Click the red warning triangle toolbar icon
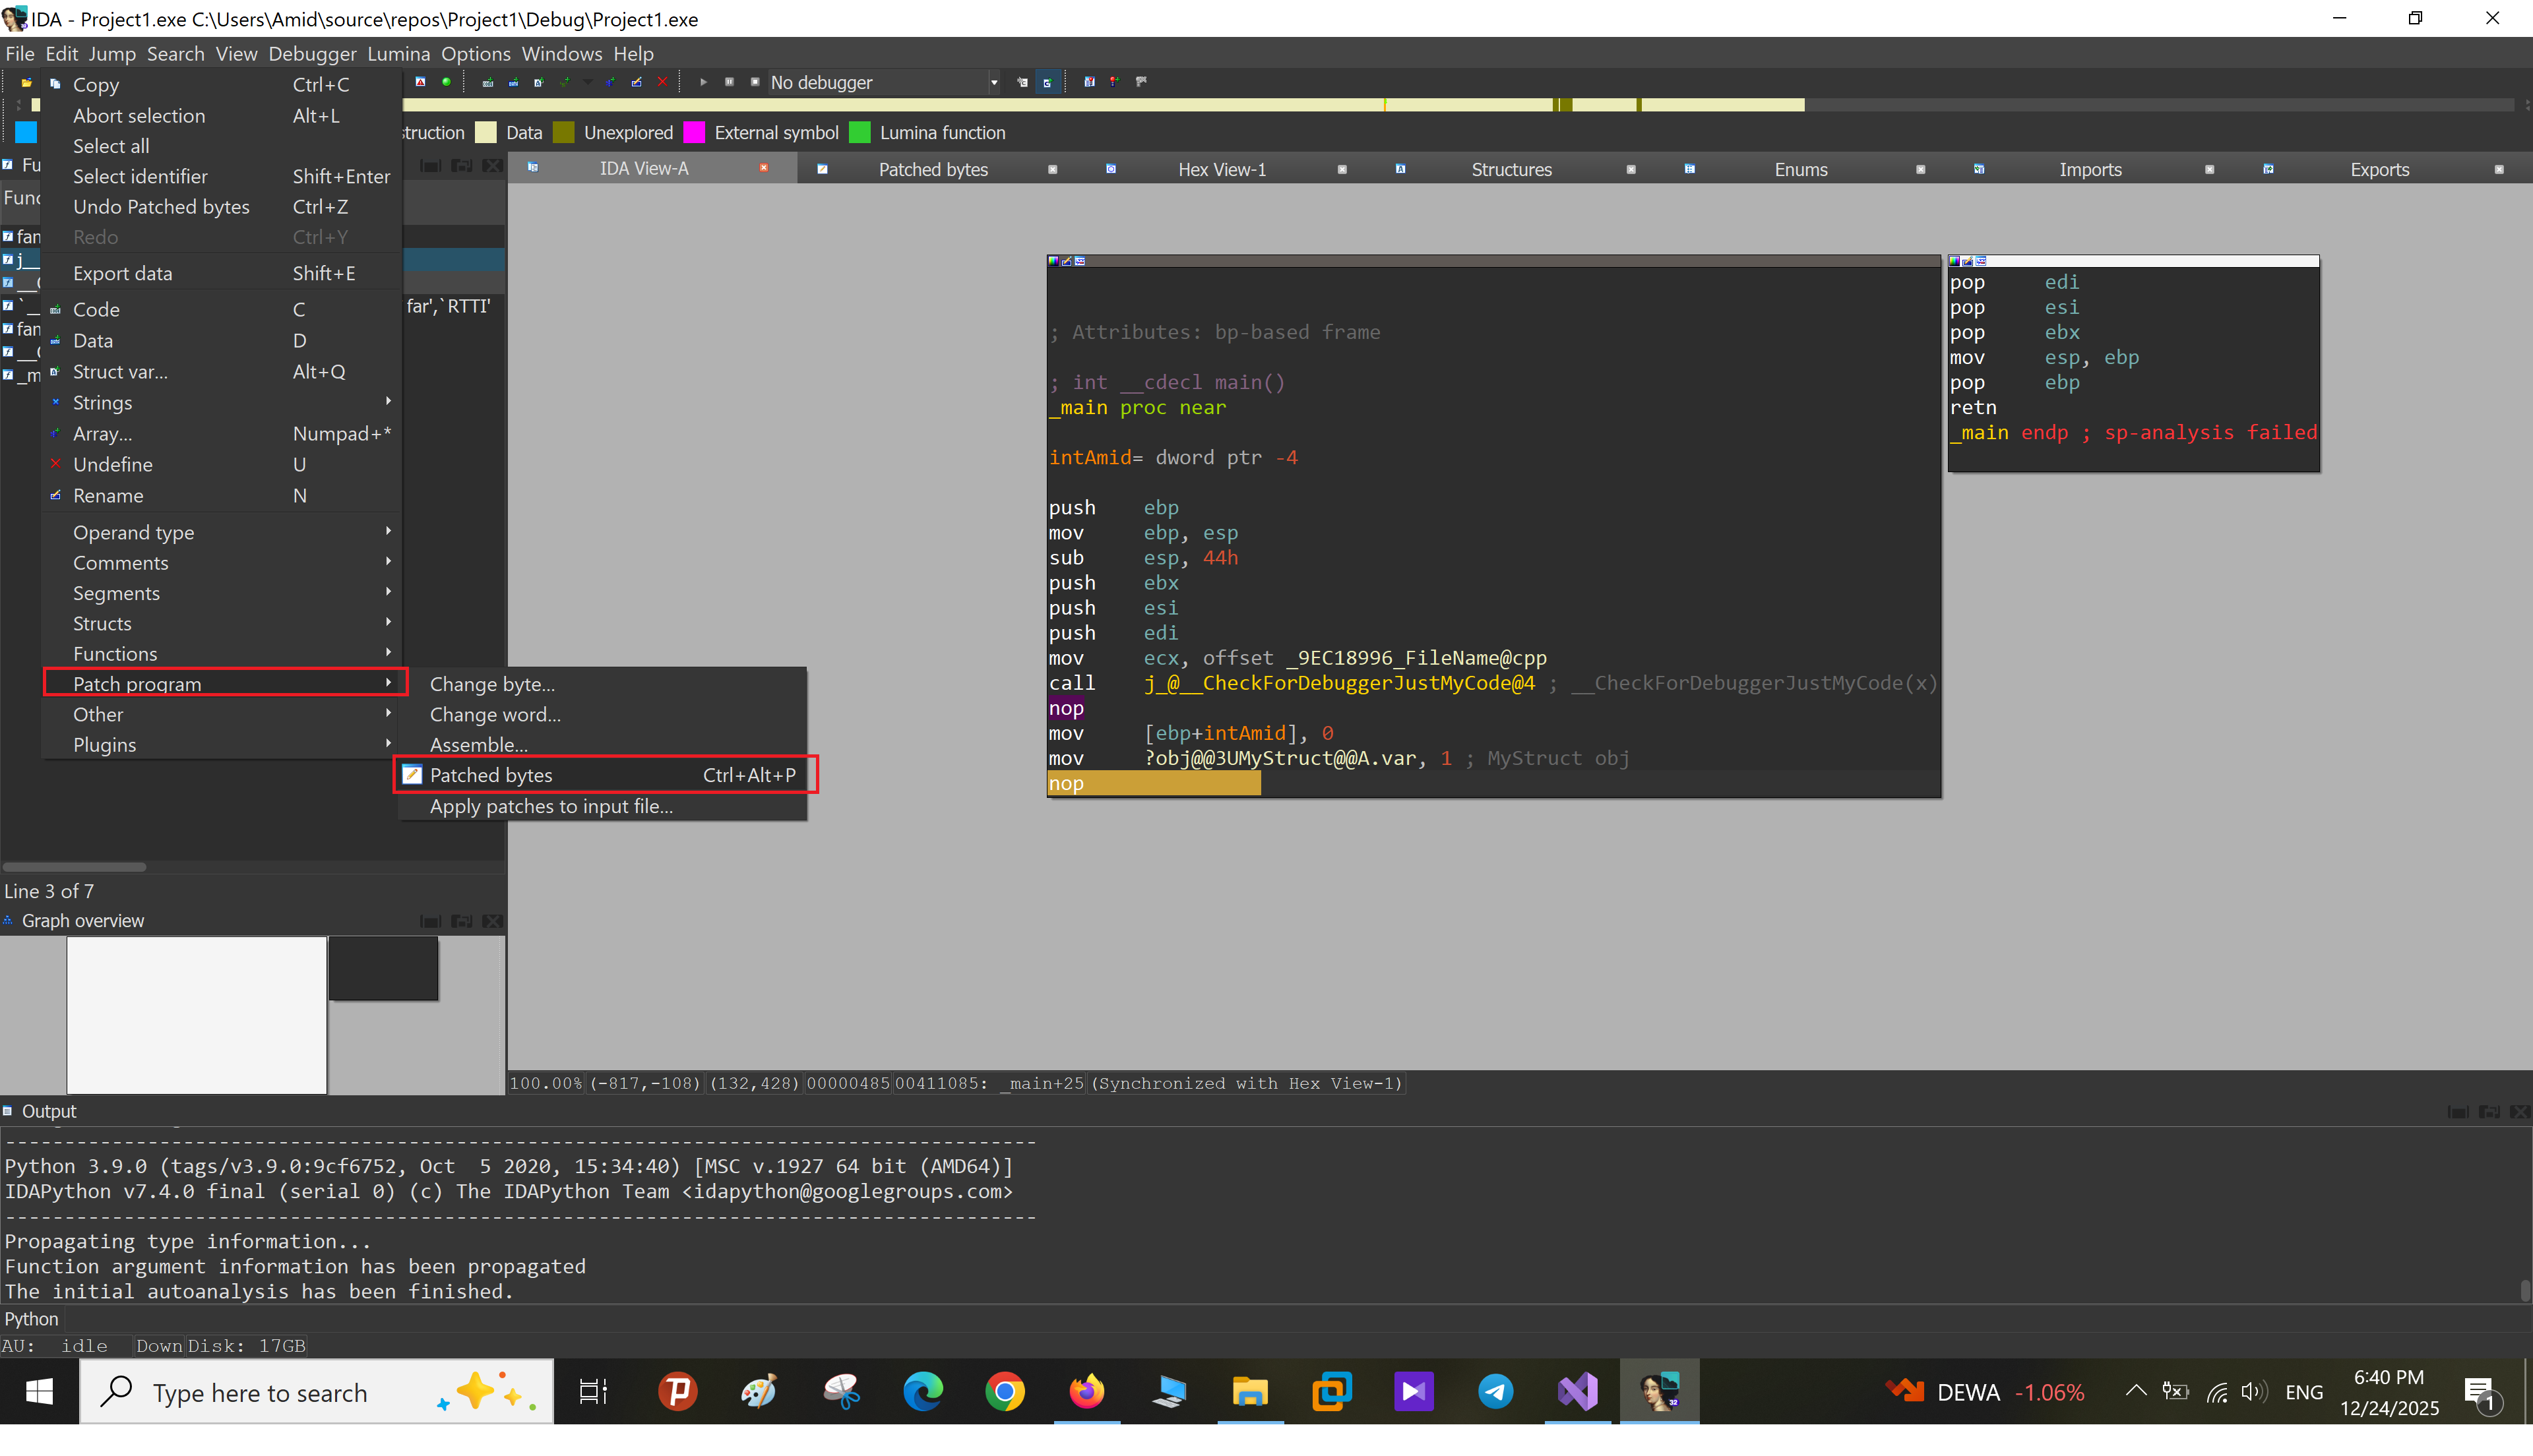 pyautogui.click(x=420, y=82)
